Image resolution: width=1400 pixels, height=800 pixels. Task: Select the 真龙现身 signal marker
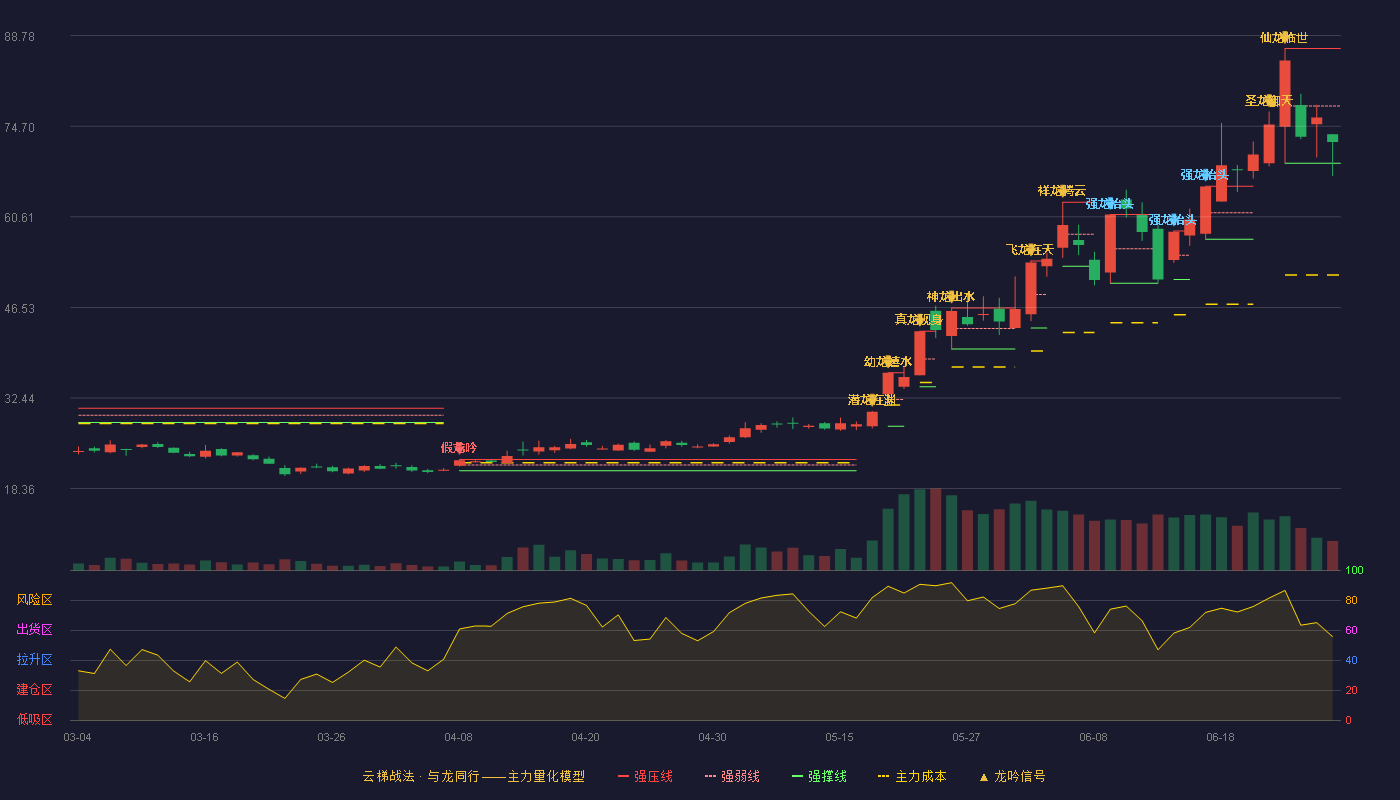[919, 320]
